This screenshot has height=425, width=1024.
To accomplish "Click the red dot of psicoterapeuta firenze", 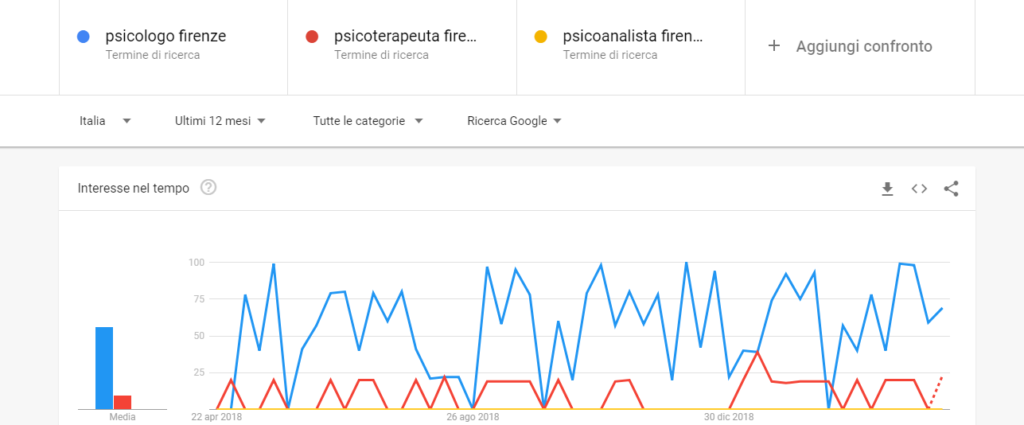I will point(312,37).
